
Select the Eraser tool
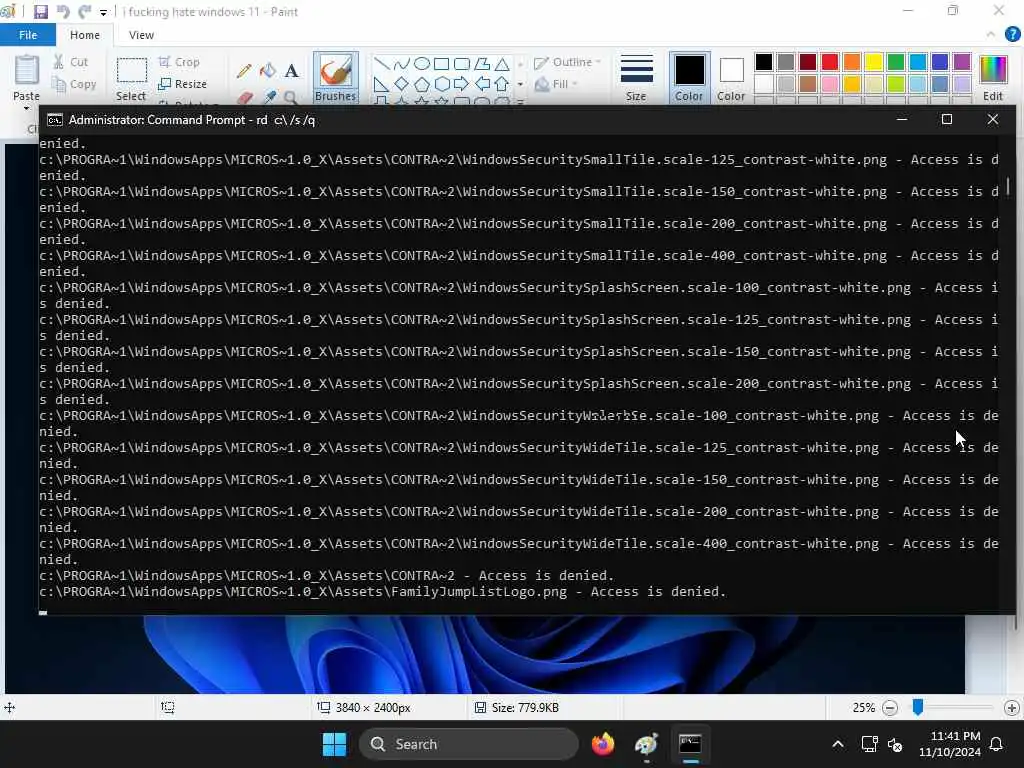coord(244,98)
